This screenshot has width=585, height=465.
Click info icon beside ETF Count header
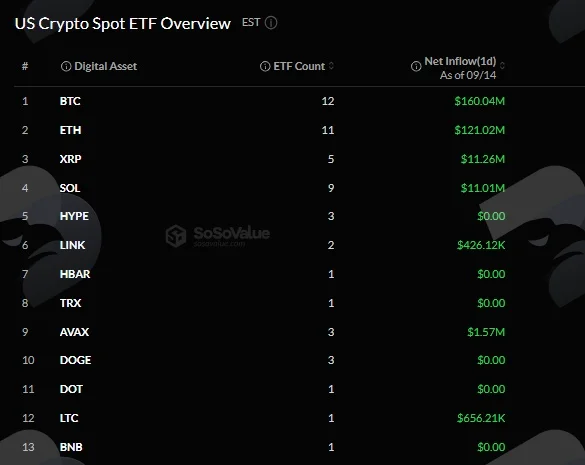click(265, 66)
